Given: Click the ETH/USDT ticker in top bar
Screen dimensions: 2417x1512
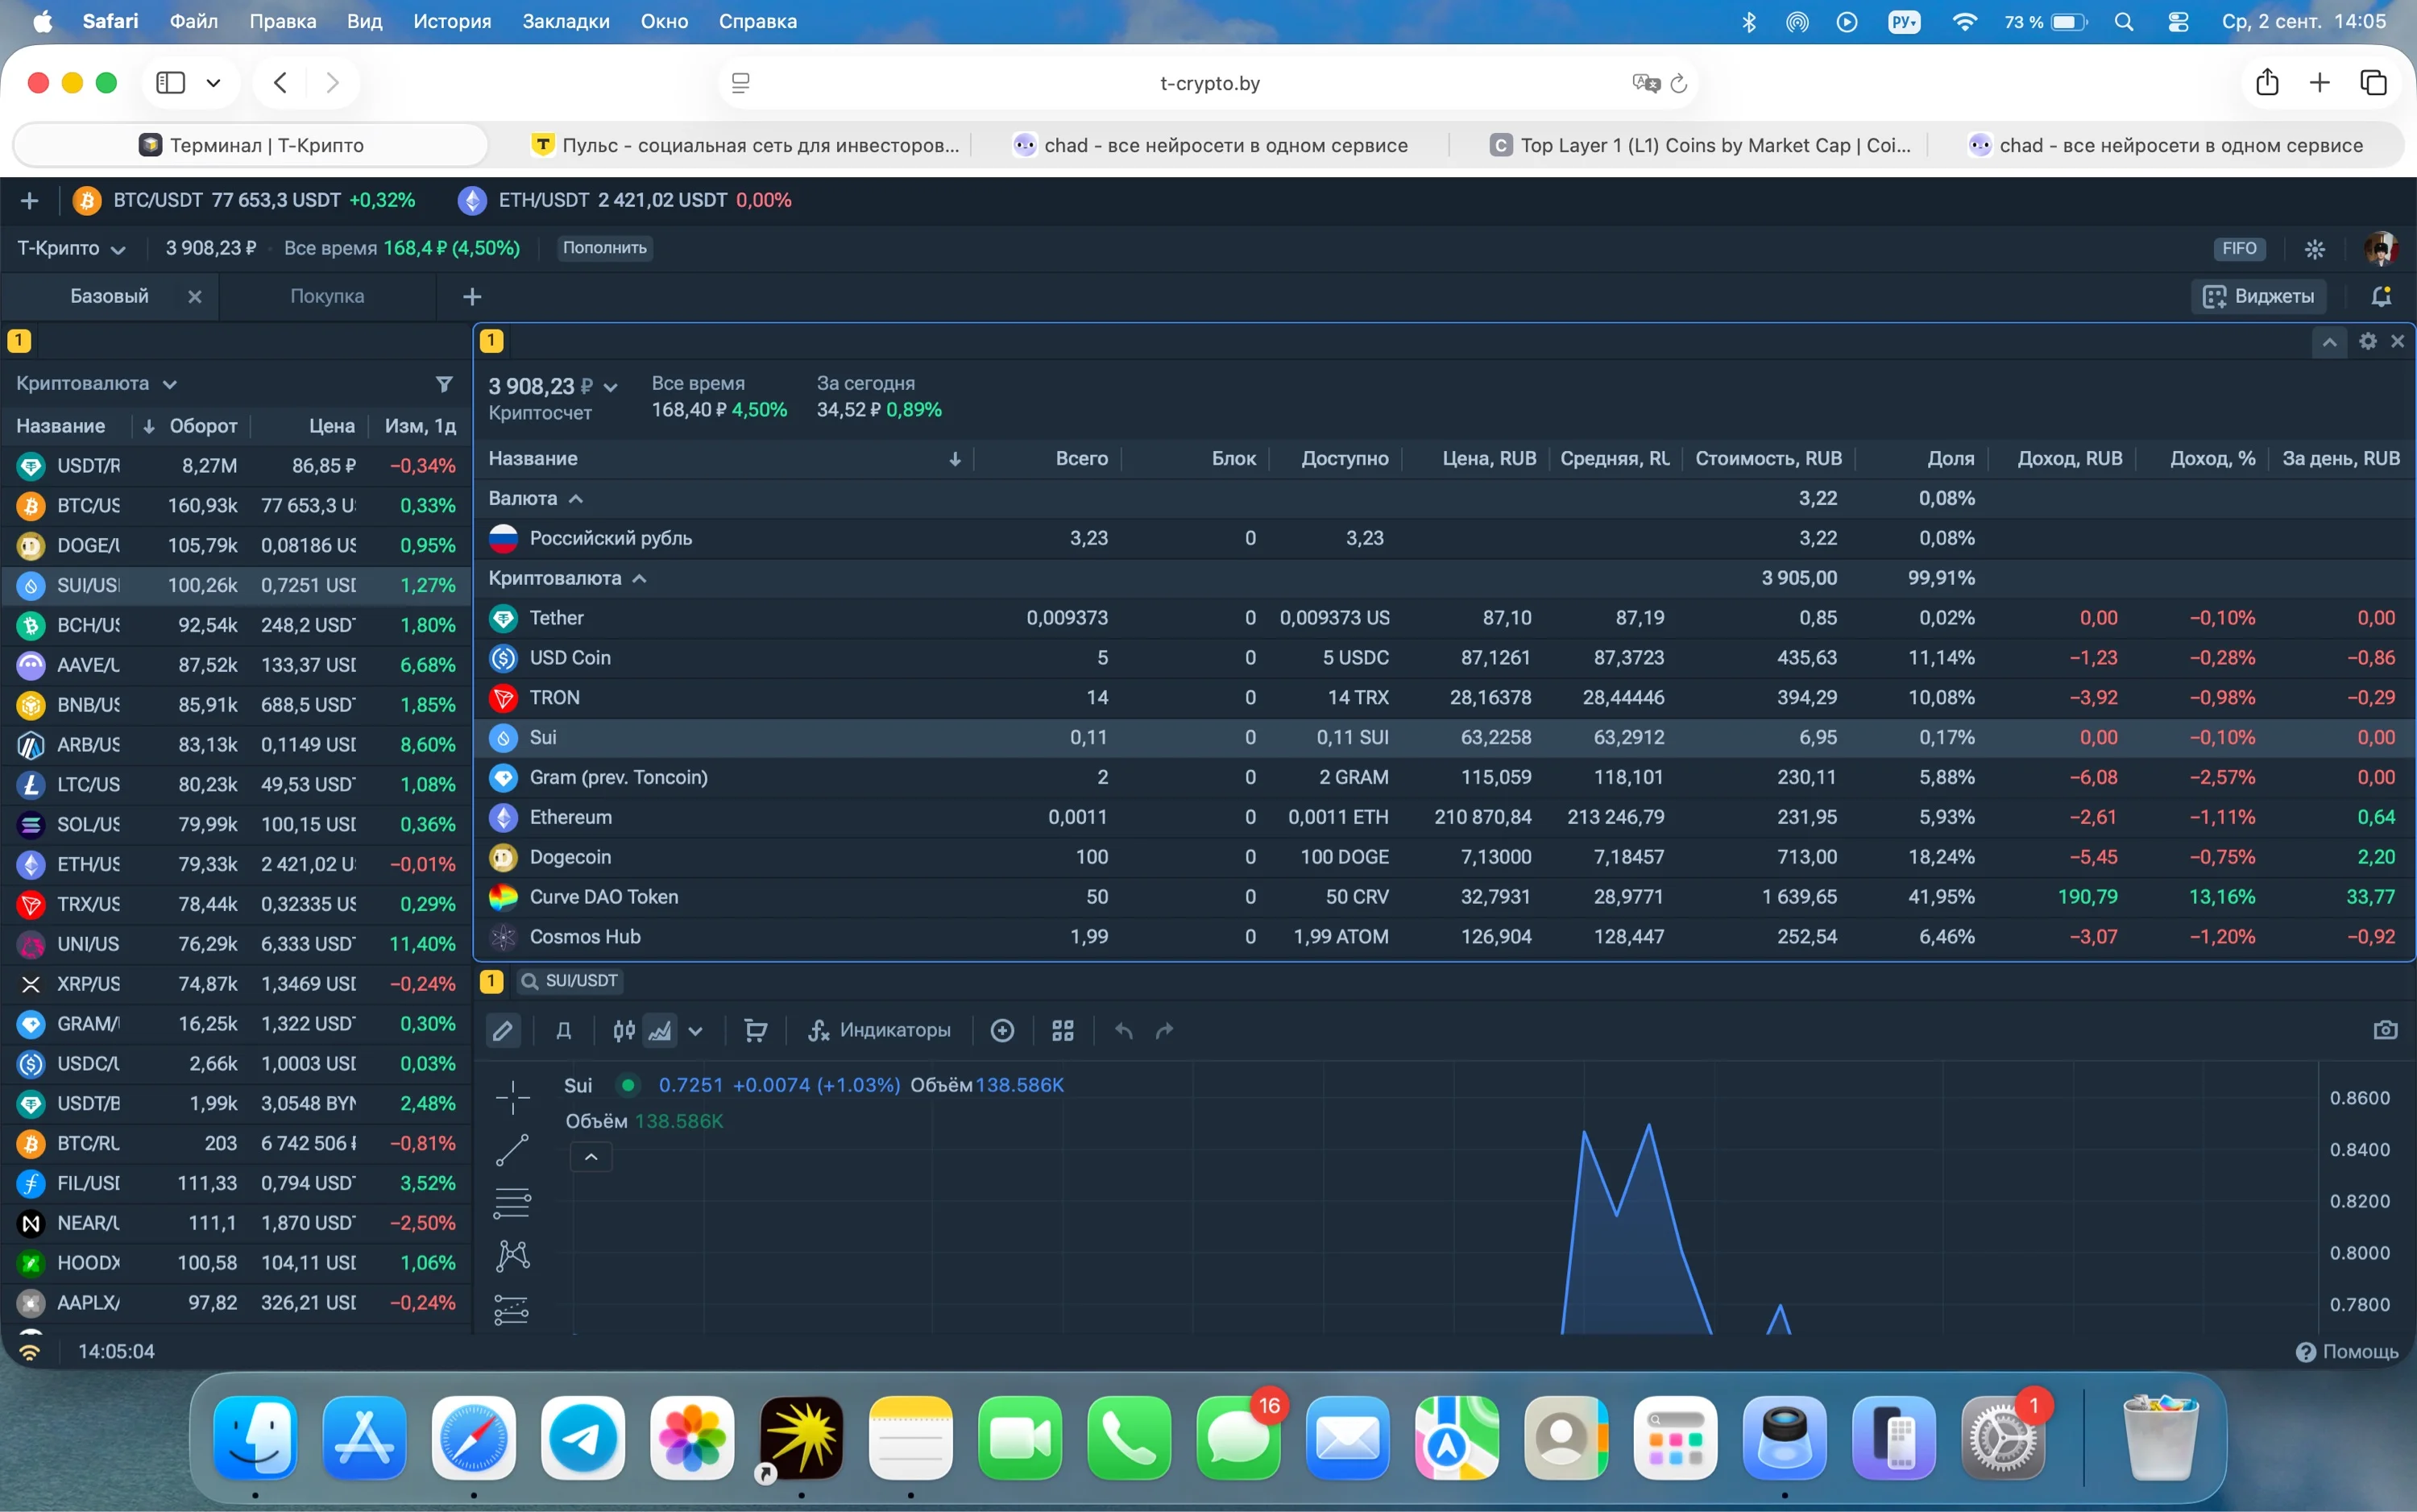Looking at the screenshot, I should (624, 200).
